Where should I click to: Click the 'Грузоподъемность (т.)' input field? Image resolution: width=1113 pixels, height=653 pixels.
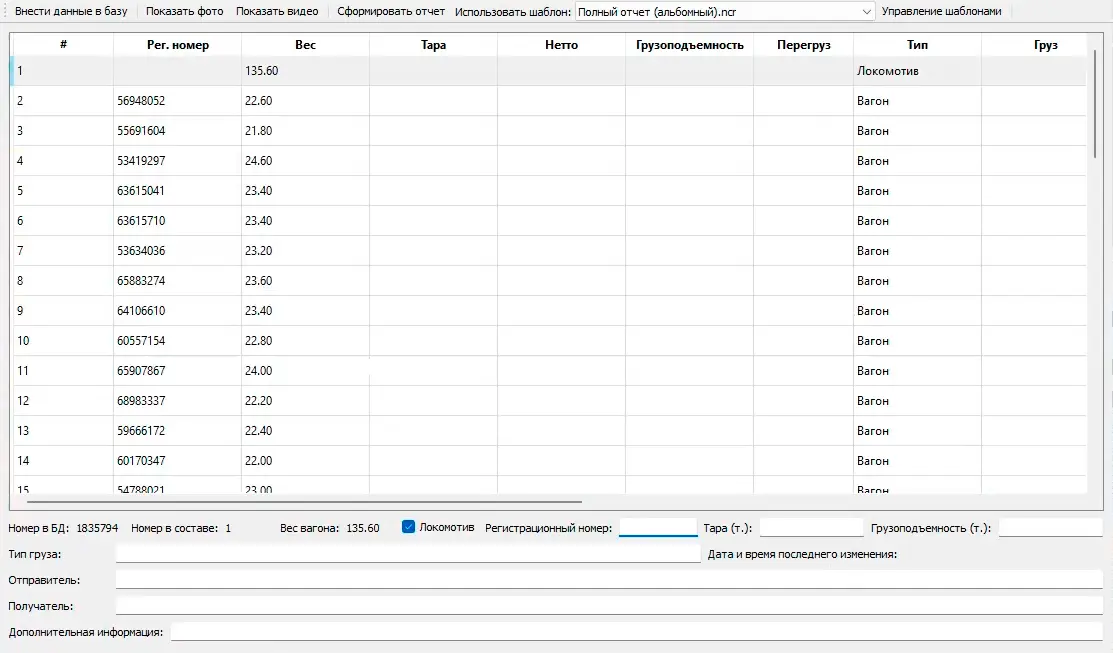(1049, 527)
